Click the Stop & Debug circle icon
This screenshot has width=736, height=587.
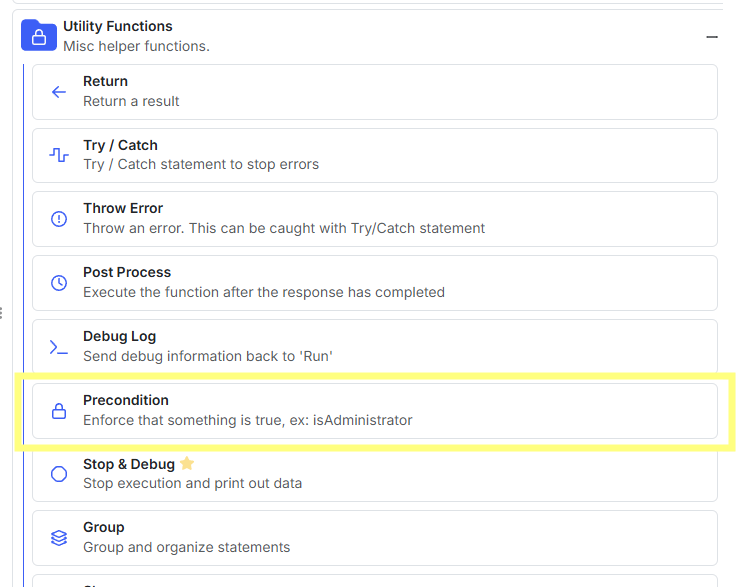tap(59, 474)
